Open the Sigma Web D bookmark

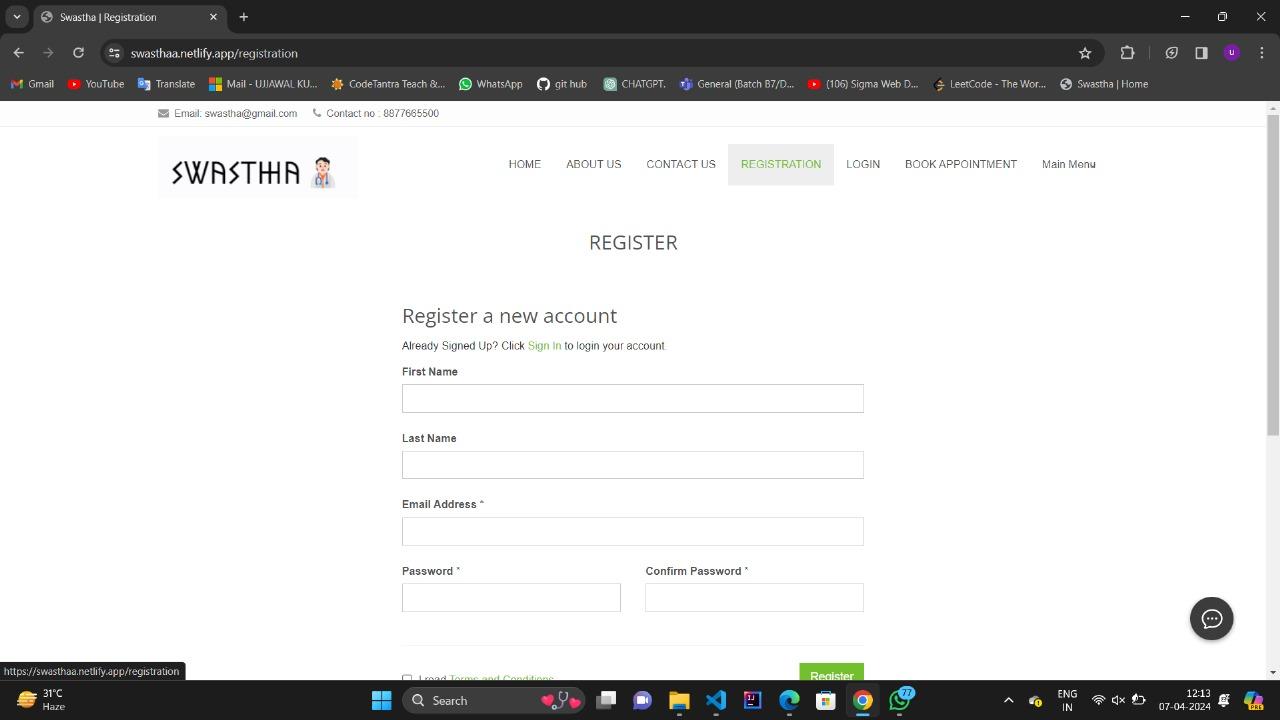coord(862,84)
